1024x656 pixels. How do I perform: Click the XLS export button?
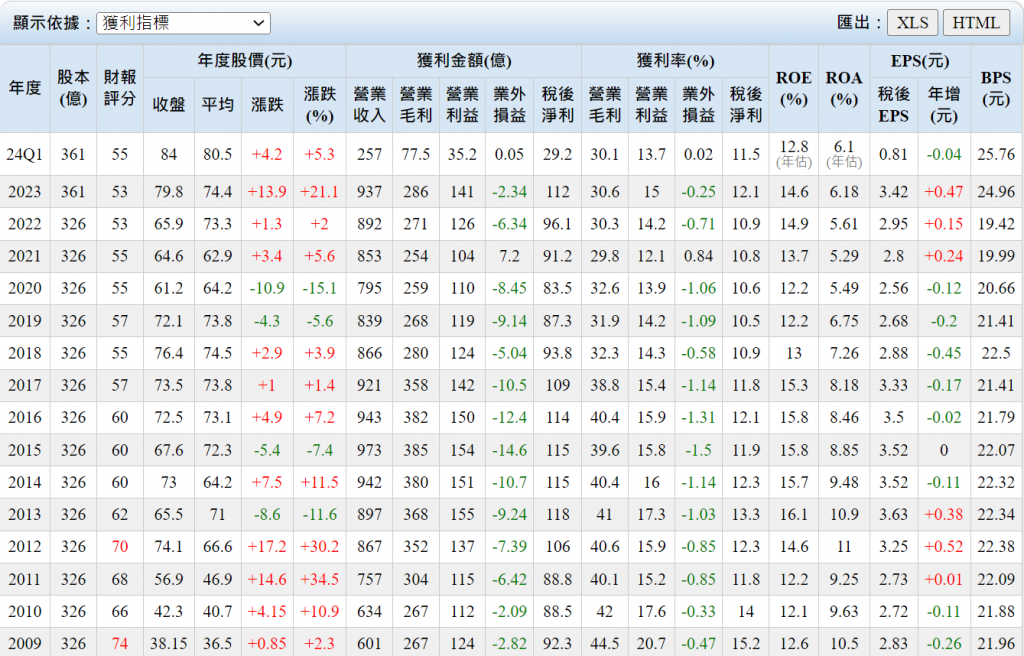(911, 23)
